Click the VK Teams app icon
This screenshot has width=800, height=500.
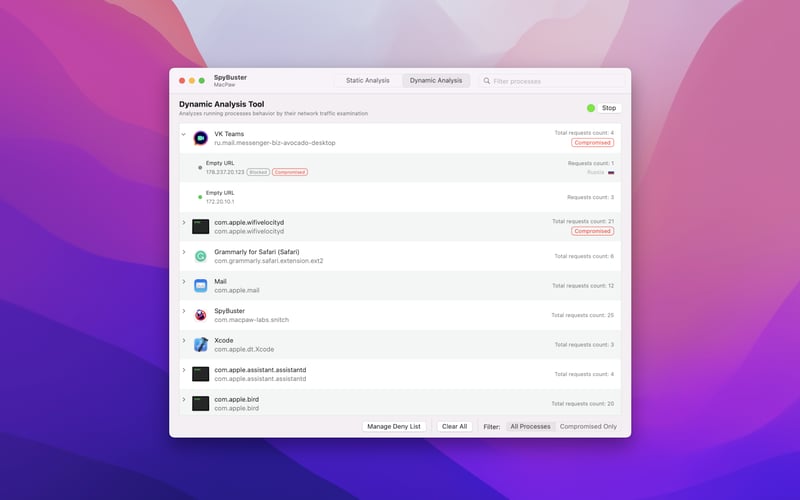click(201, 138)
